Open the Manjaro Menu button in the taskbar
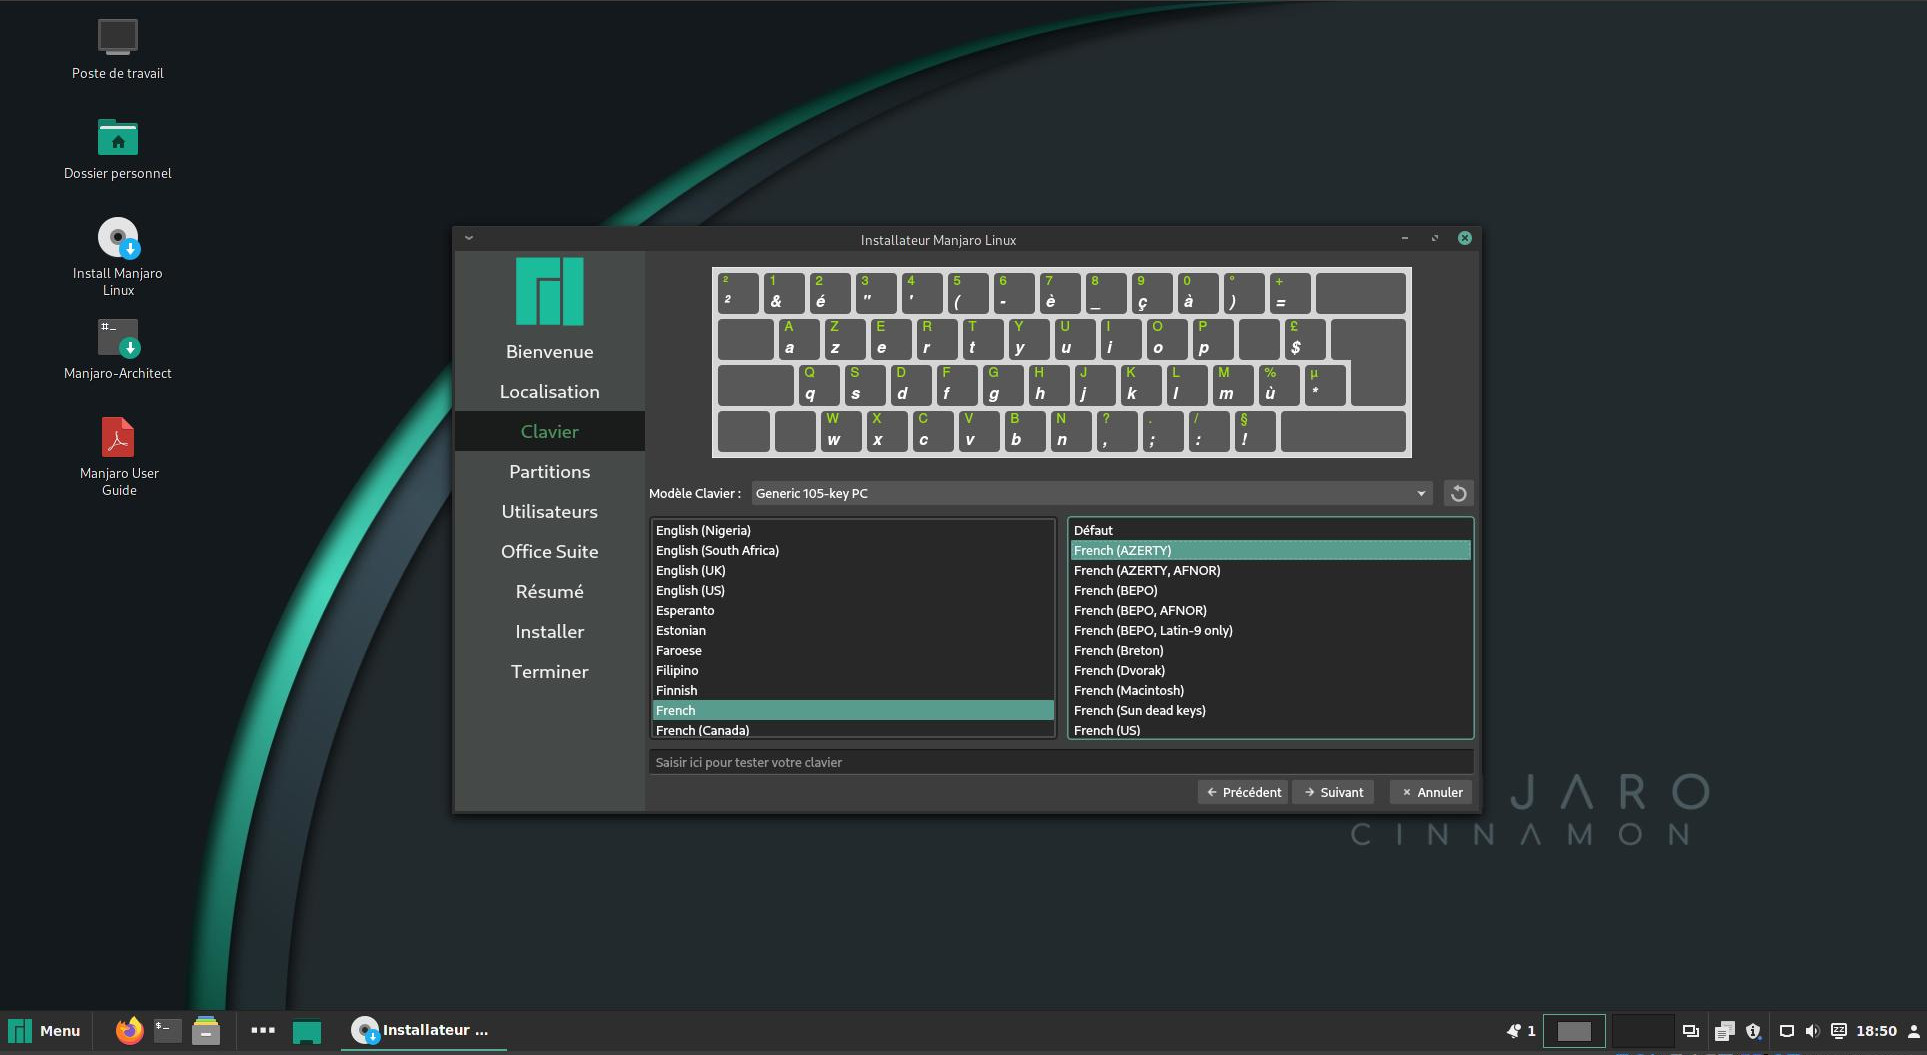 44,1030
